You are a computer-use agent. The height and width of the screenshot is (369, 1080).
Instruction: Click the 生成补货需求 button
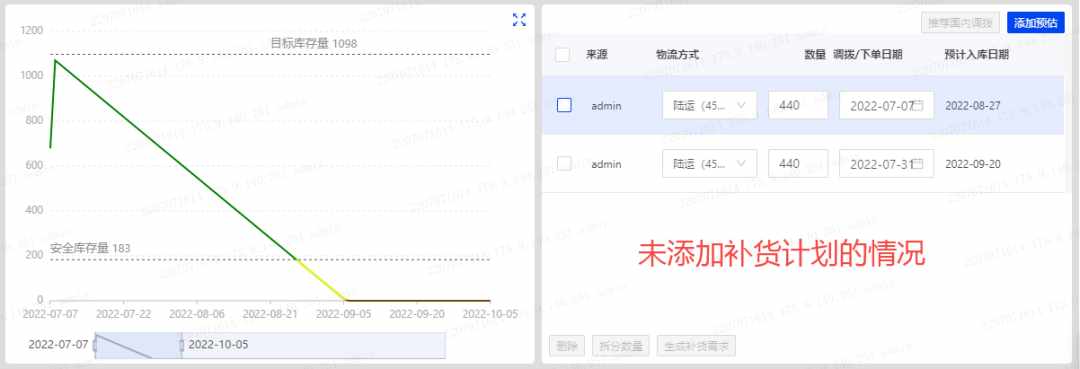[696, 346]
